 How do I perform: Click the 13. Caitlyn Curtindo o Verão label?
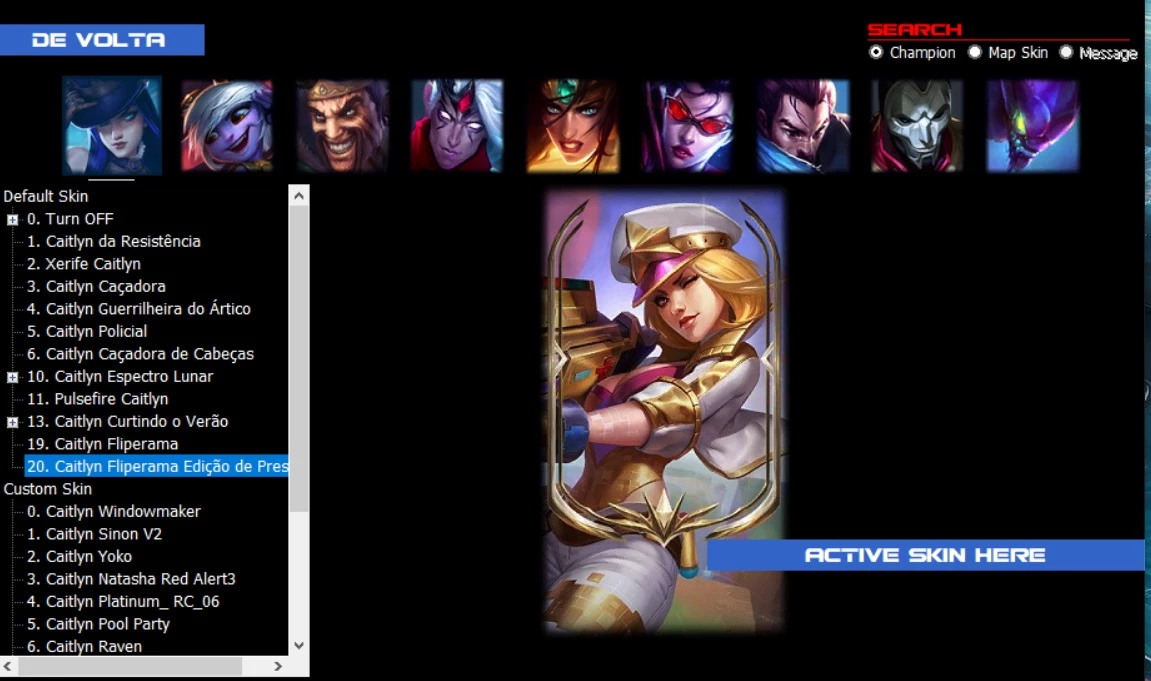[x=128, y=422]
